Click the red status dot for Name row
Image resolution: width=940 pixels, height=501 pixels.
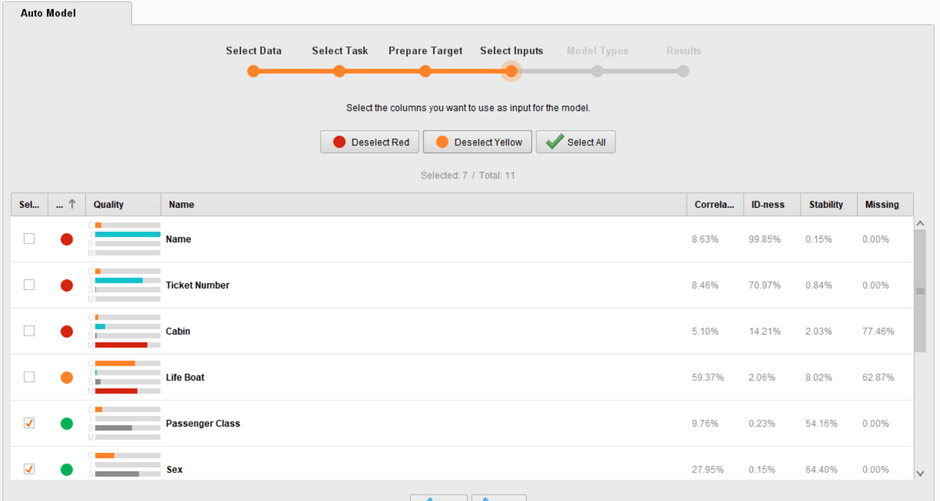point(67,240)
